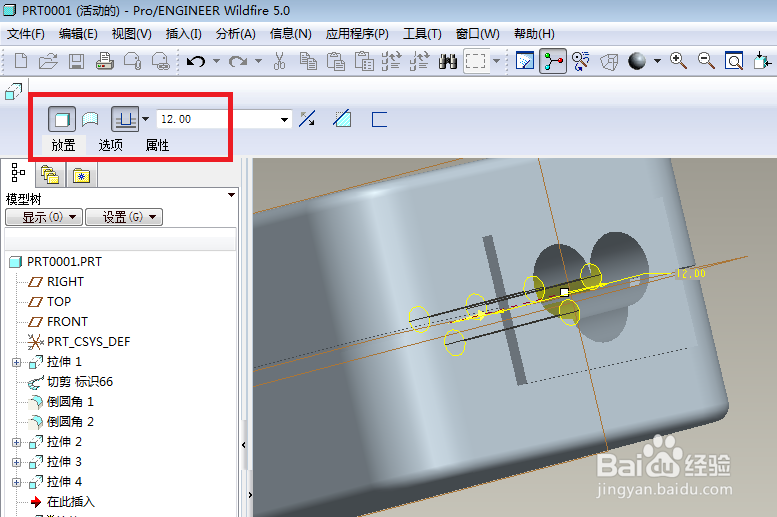Viewport: 777px width, 517px height.
Task: Toggle the thicken sketch icon
Action: pos(379,119)
